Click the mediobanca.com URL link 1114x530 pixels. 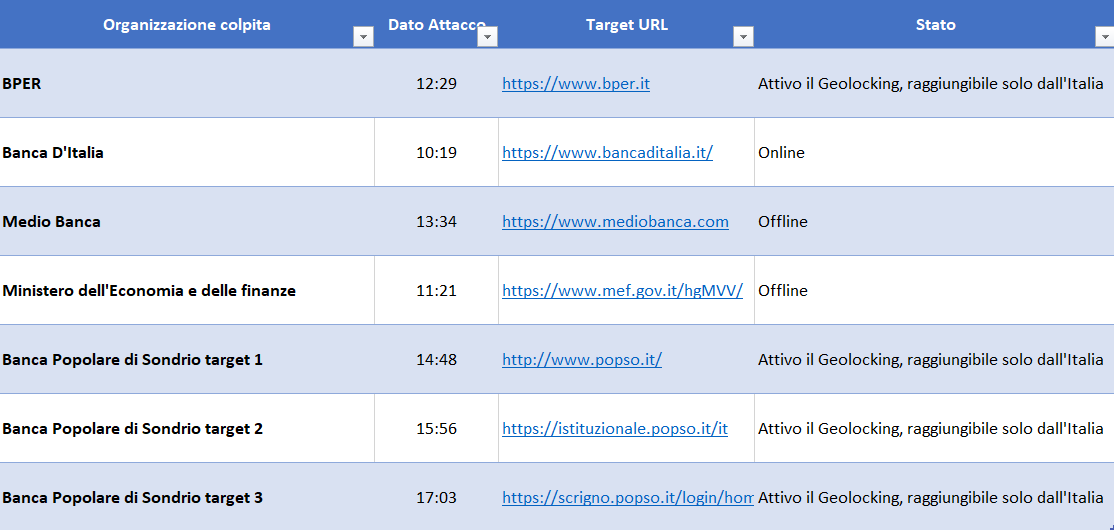[x=615, y=222]
